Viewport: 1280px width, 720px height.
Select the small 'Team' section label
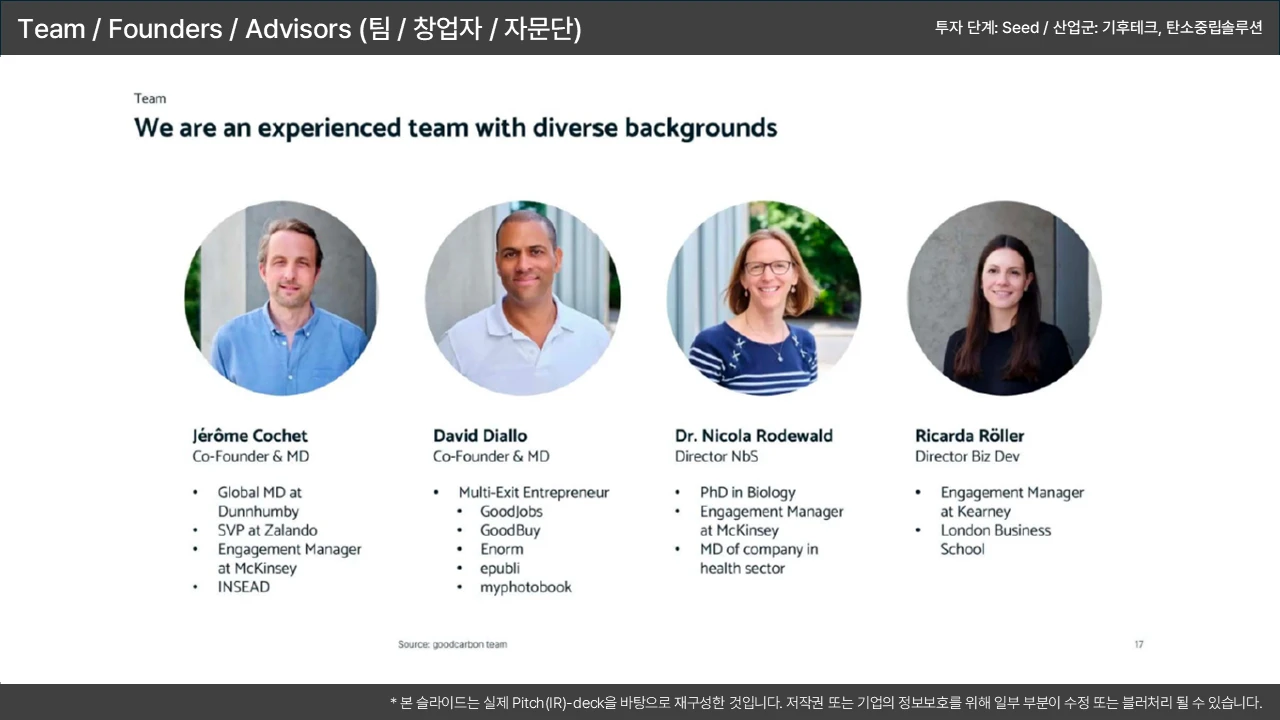pyautogui.click(x=150, y=98)
